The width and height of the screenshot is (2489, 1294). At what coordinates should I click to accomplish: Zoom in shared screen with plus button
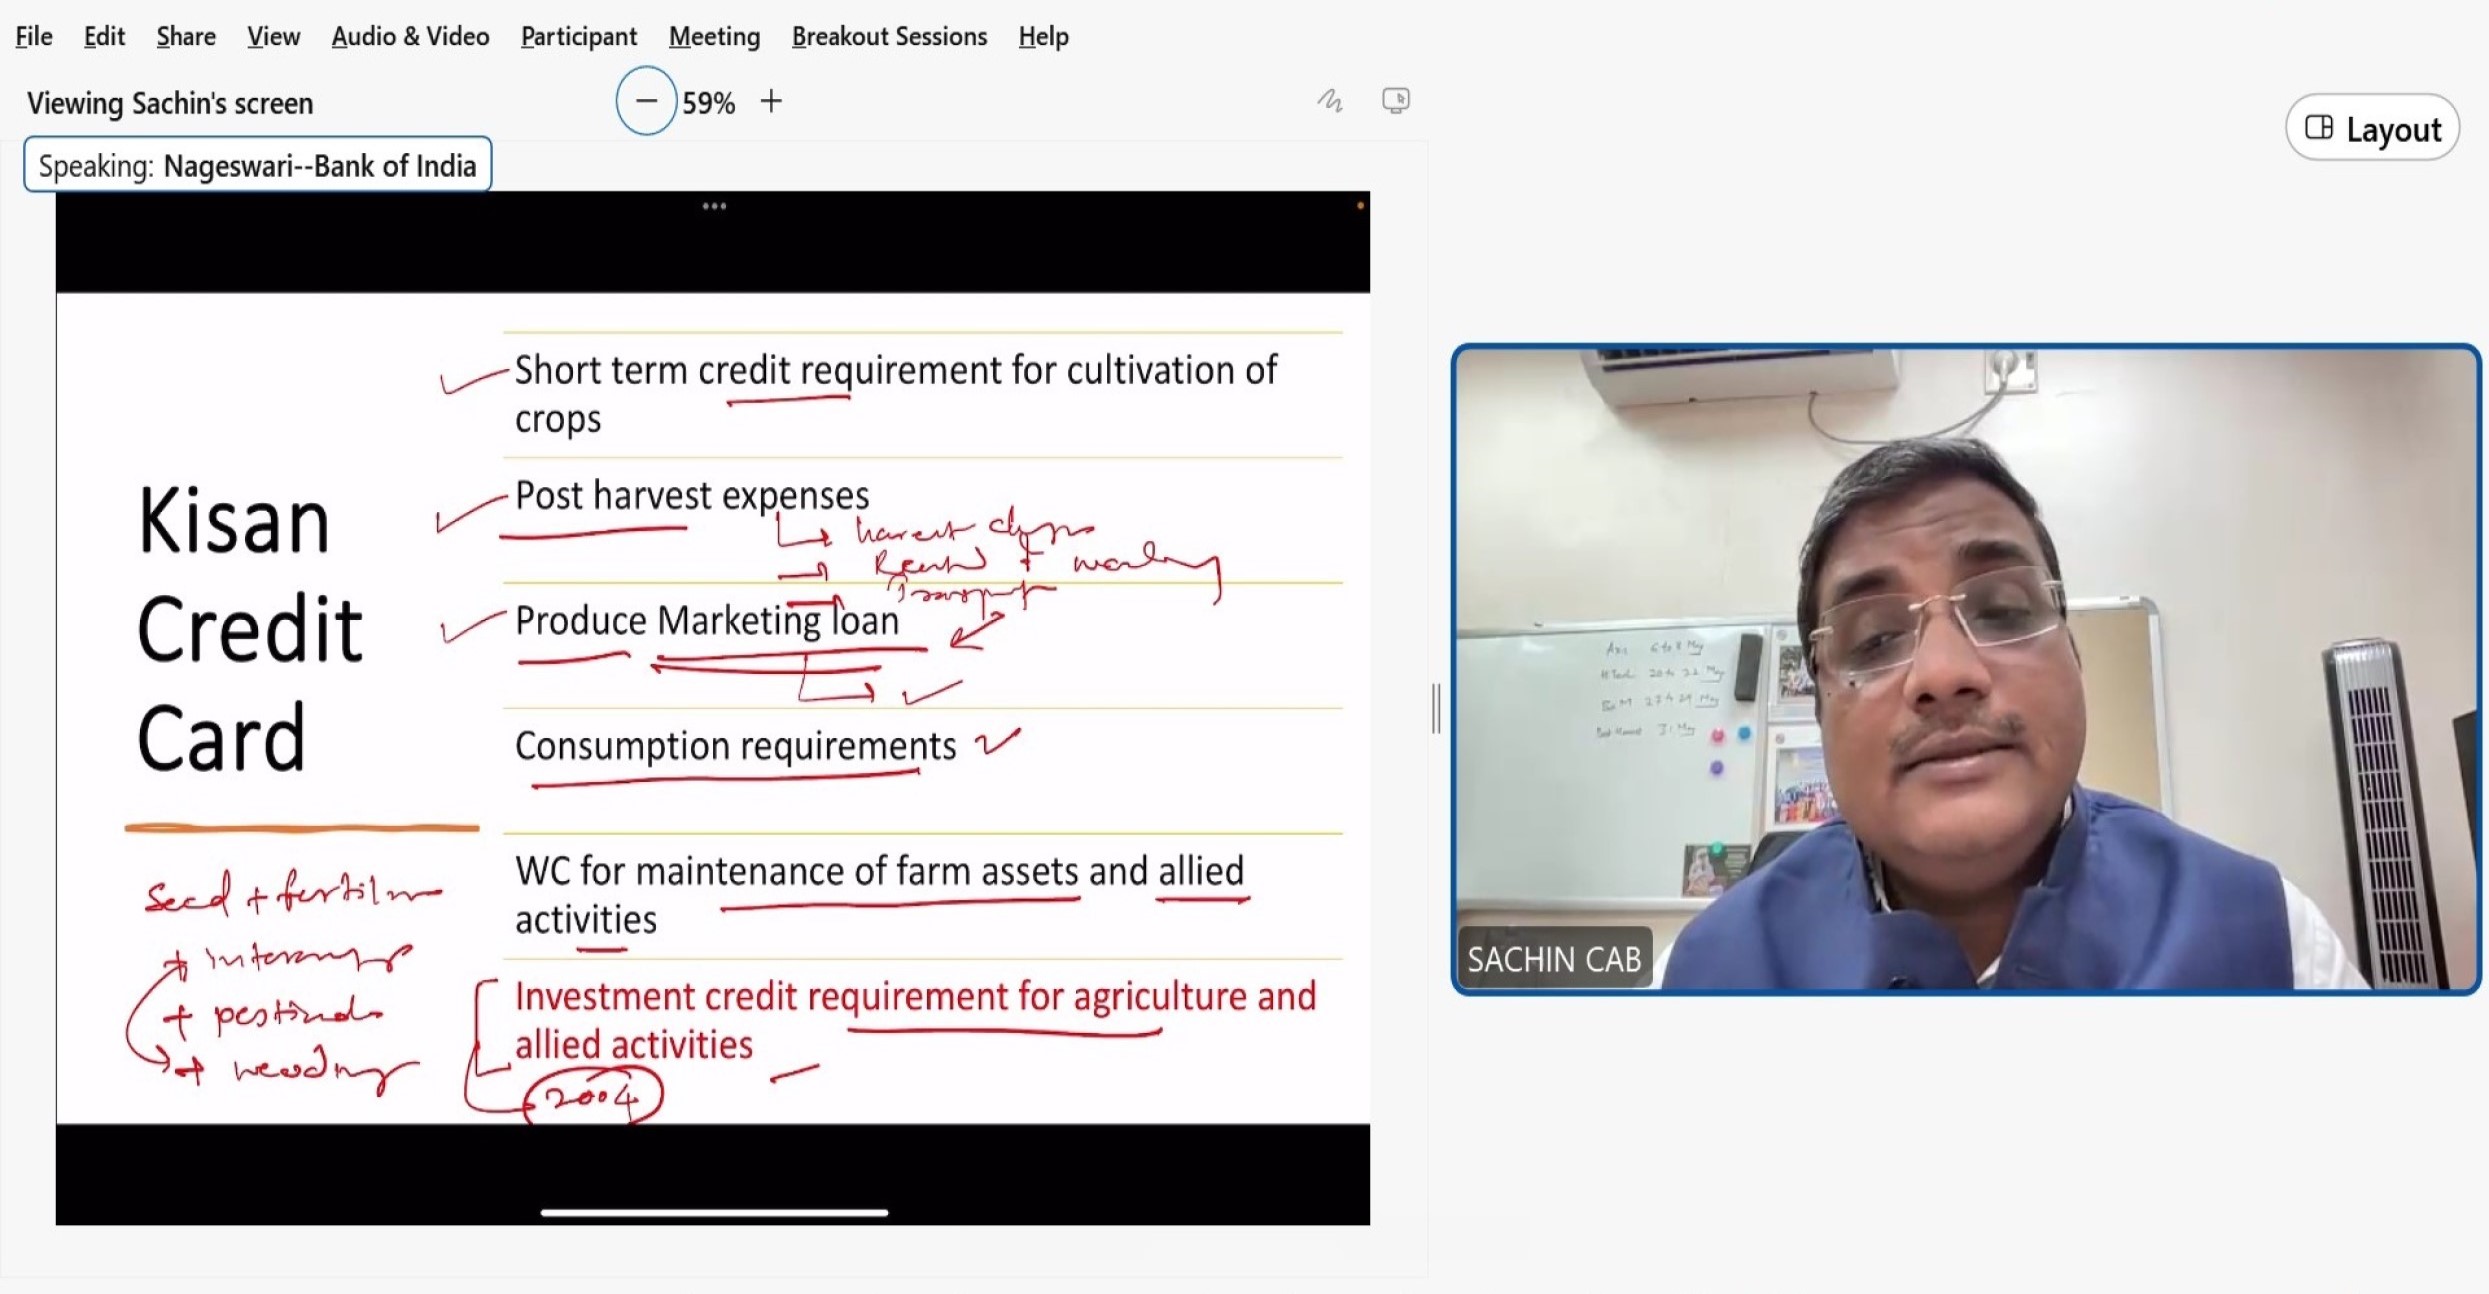(771, 101)
